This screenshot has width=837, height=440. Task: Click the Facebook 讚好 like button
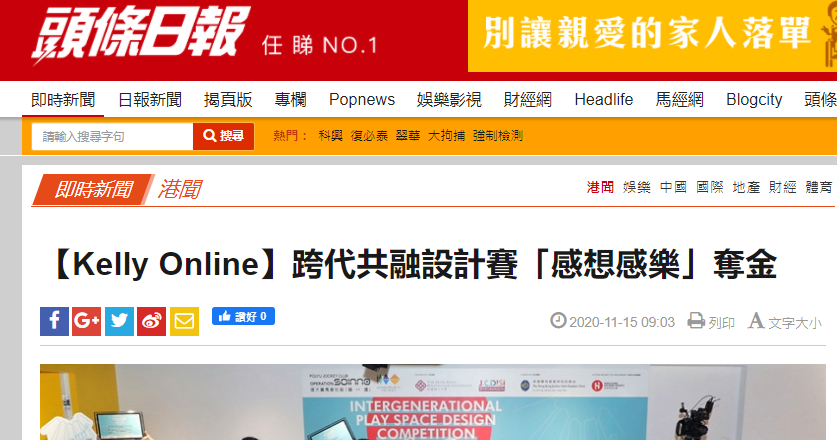click(x=243, y=316)
